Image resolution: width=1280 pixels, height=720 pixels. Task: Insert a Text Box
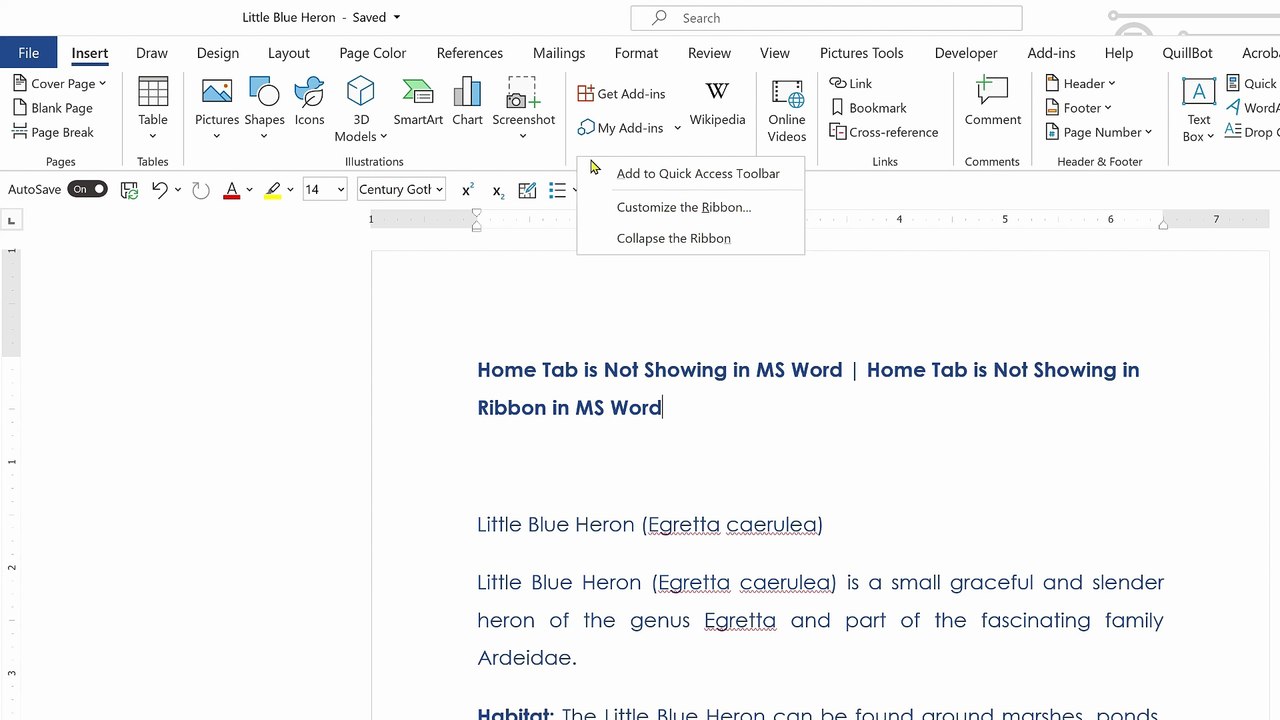(x=1198, y=110)
